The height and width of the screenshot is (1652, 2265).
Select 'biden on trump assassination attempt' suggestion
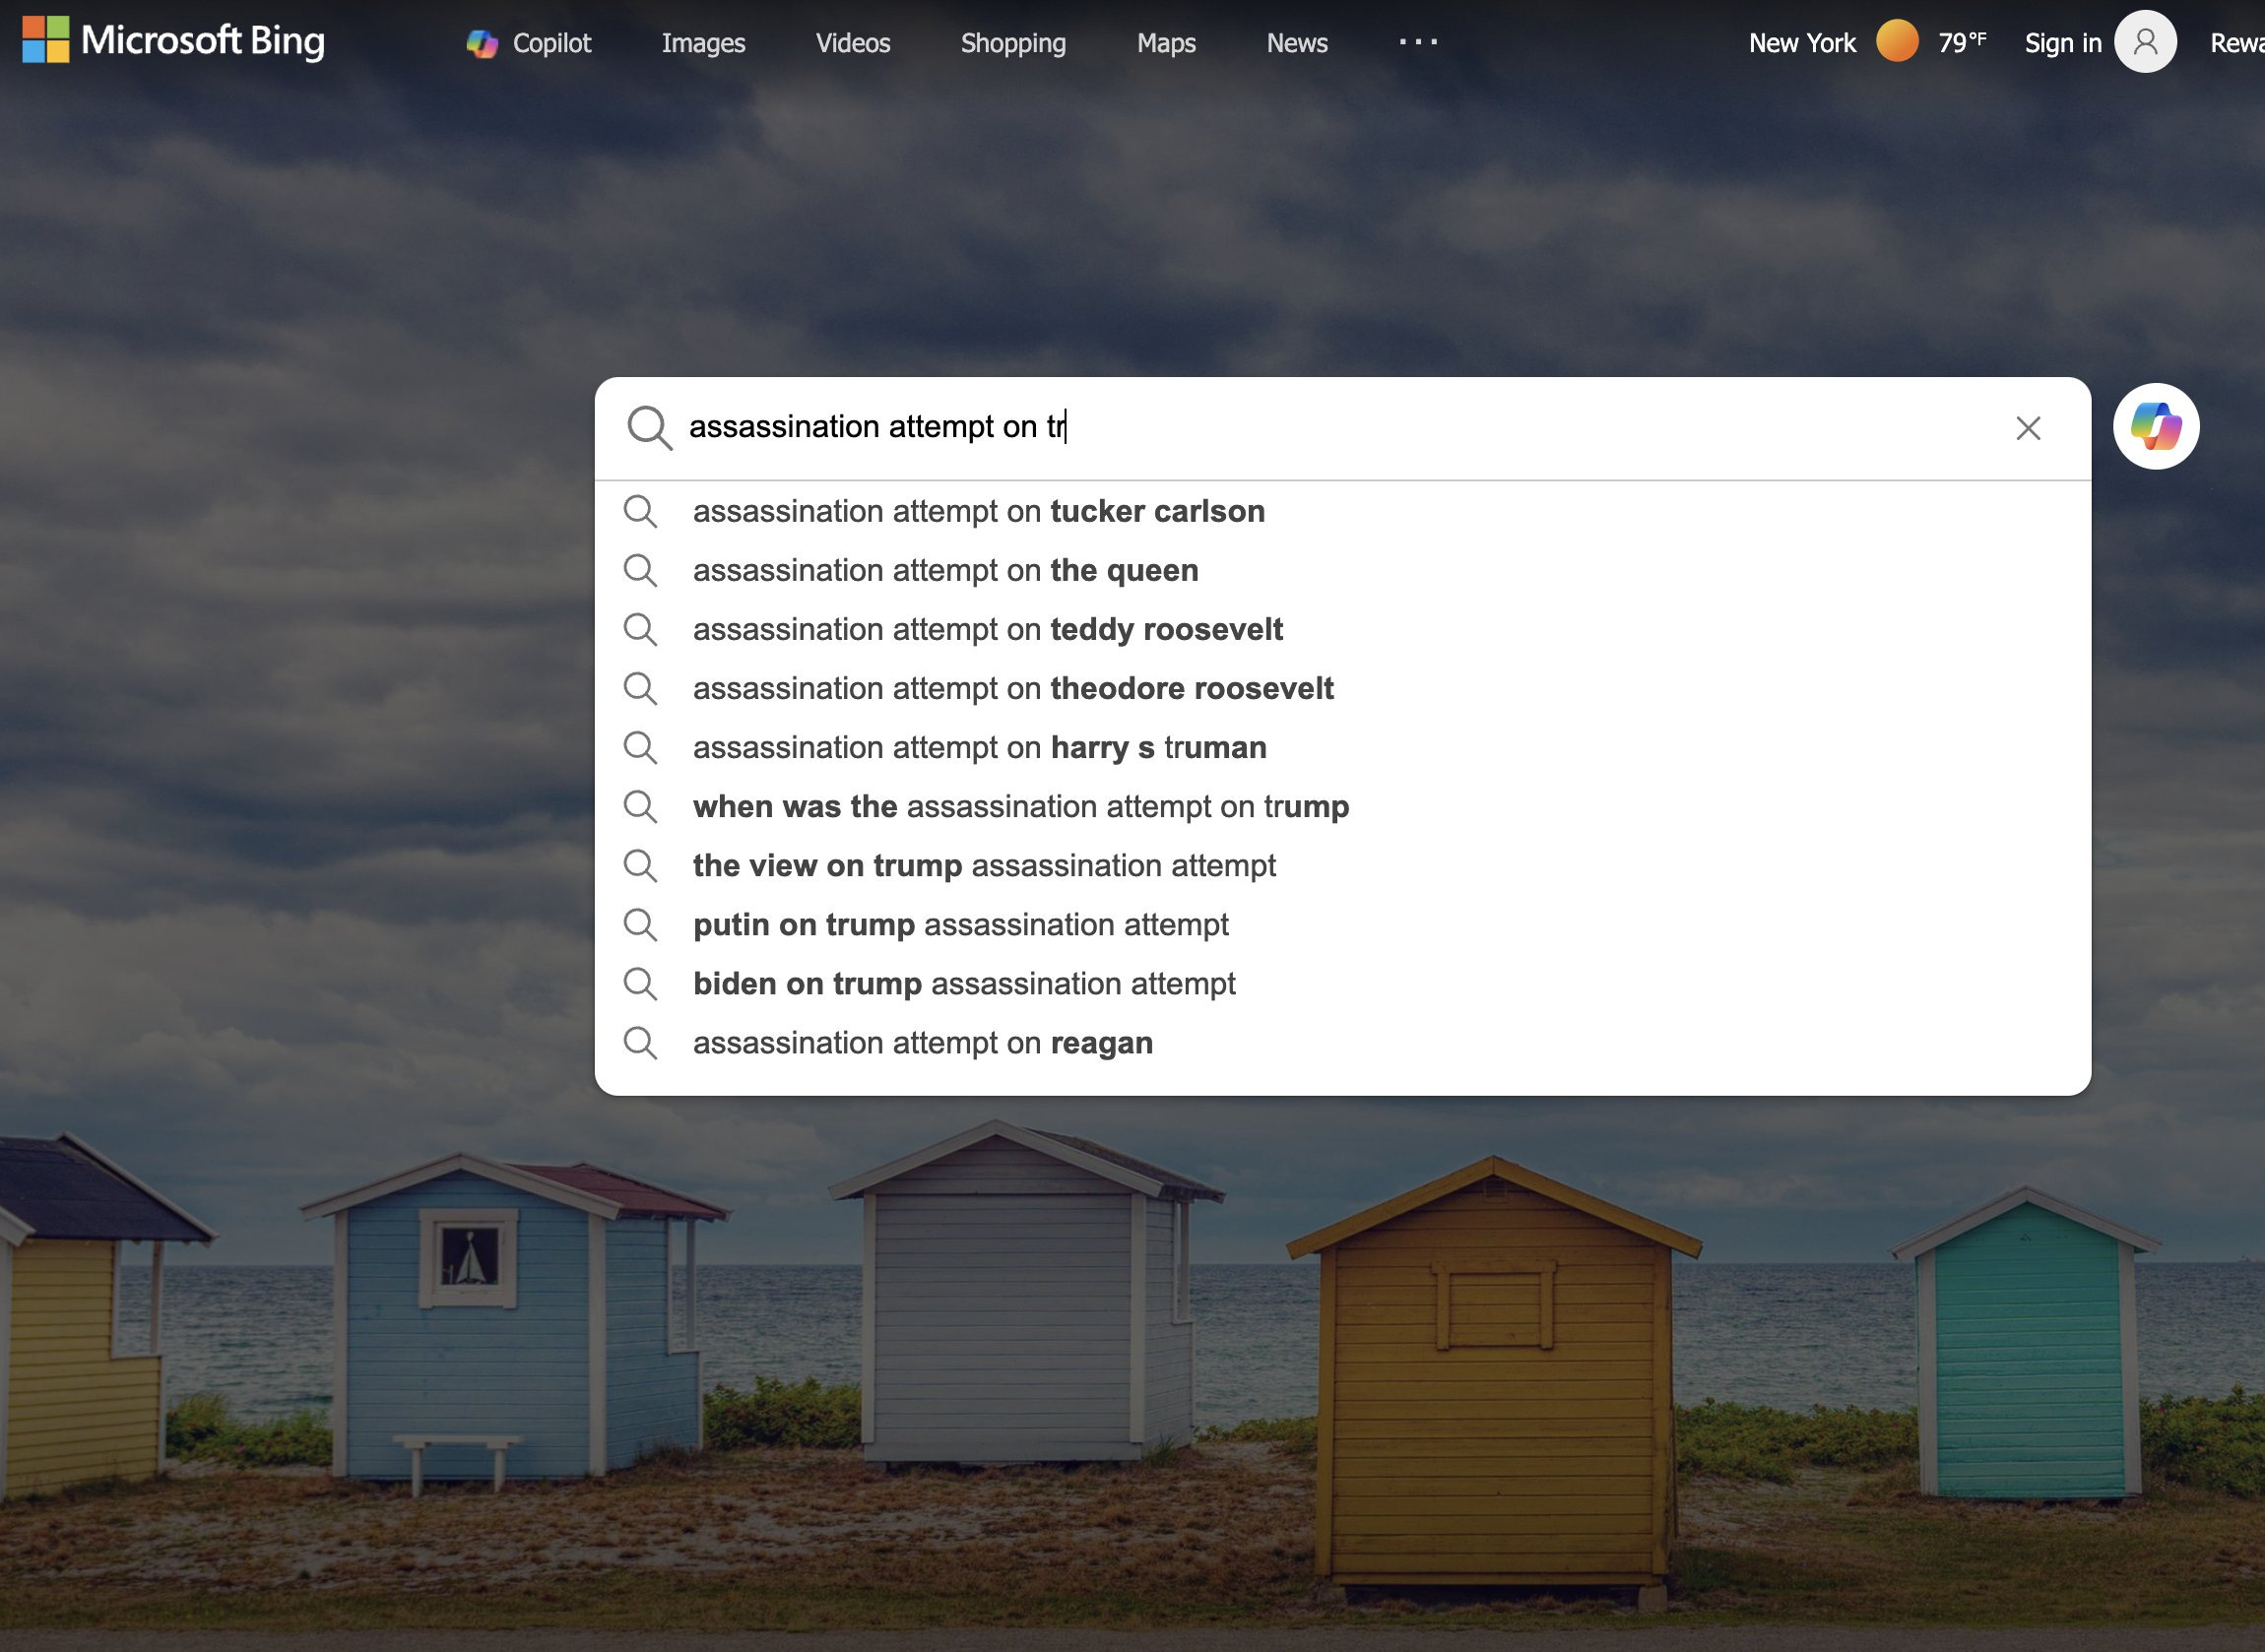pyautogui.click(x=1342, y=983)
